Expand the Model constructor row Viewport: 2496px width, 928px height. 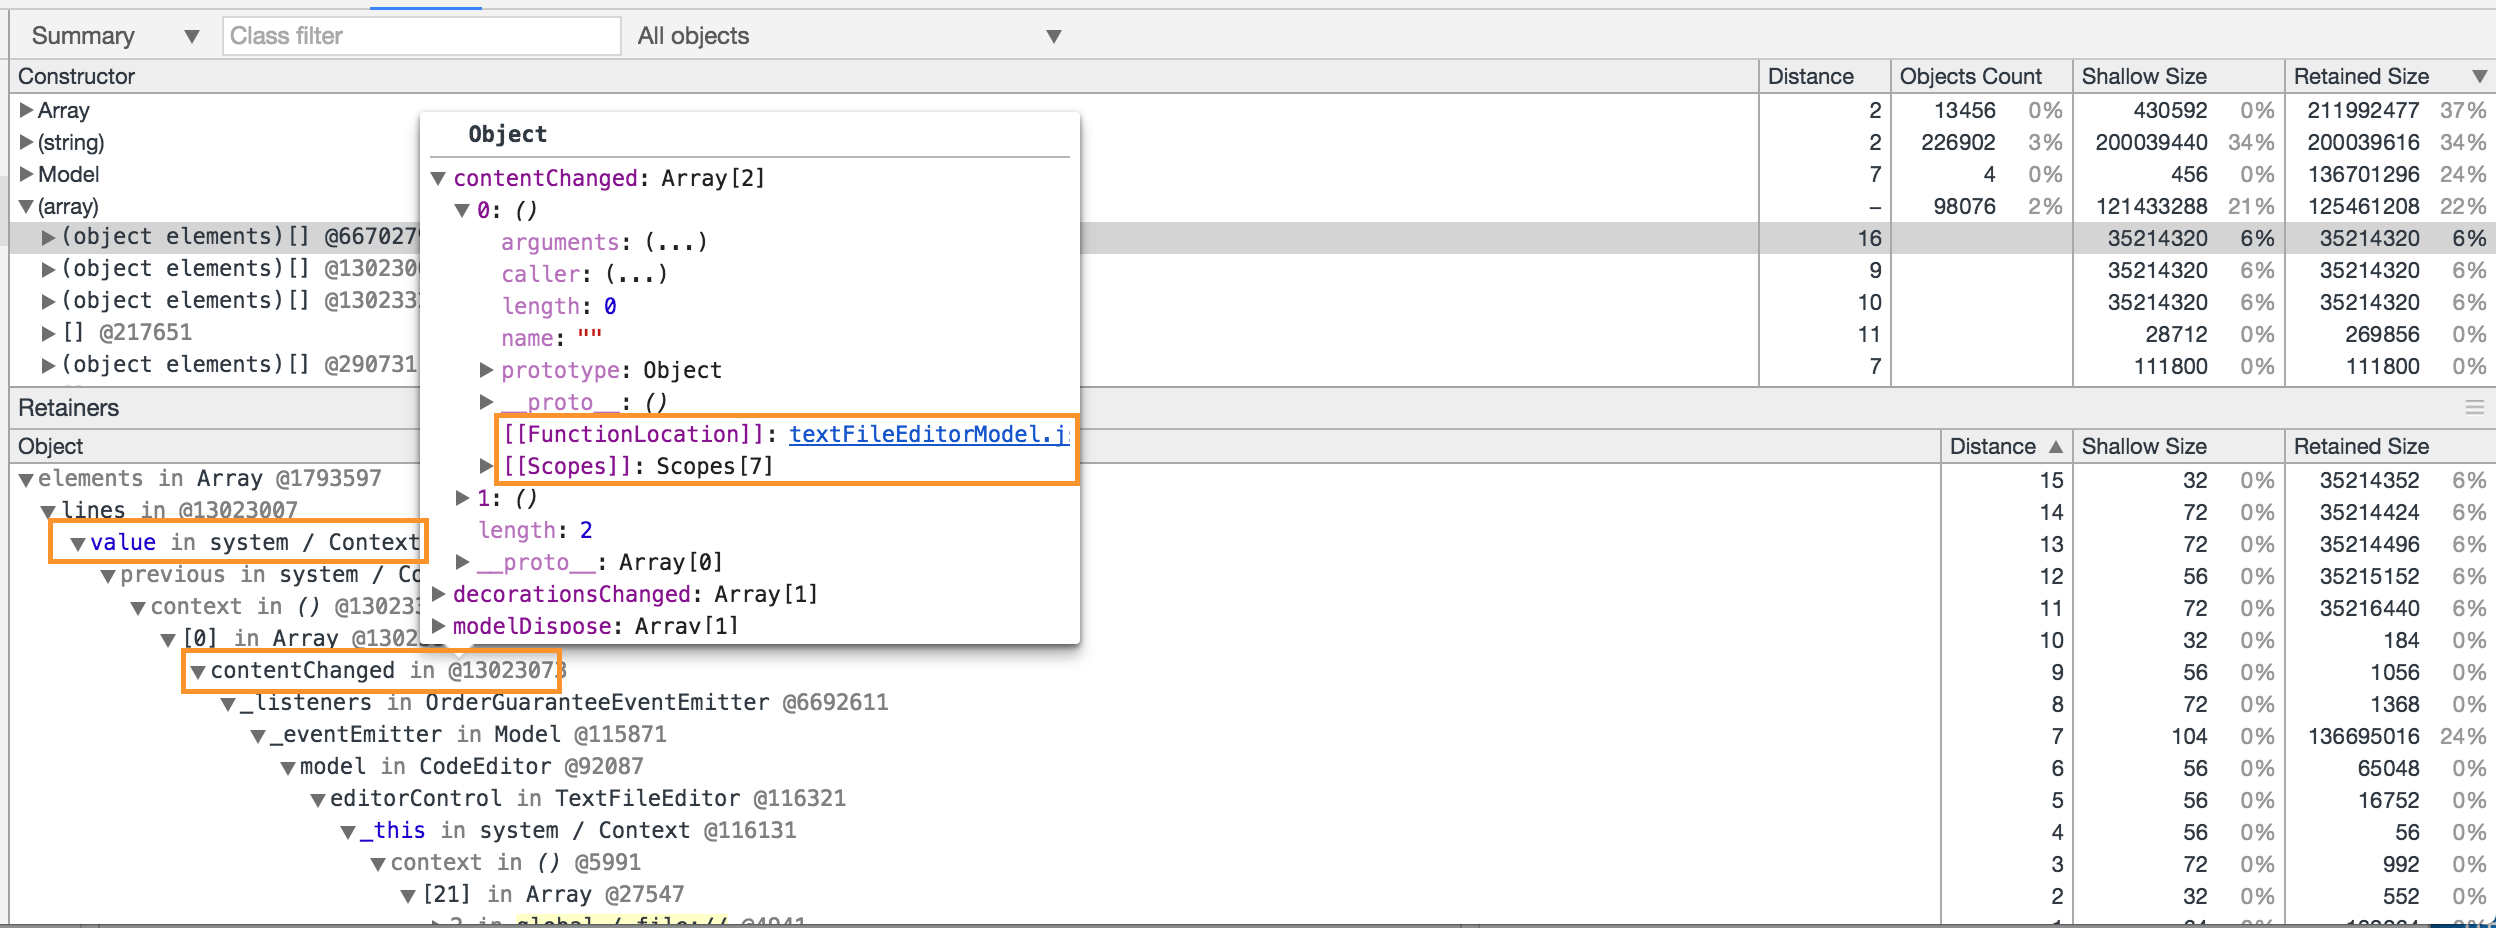tap(26, 174)
